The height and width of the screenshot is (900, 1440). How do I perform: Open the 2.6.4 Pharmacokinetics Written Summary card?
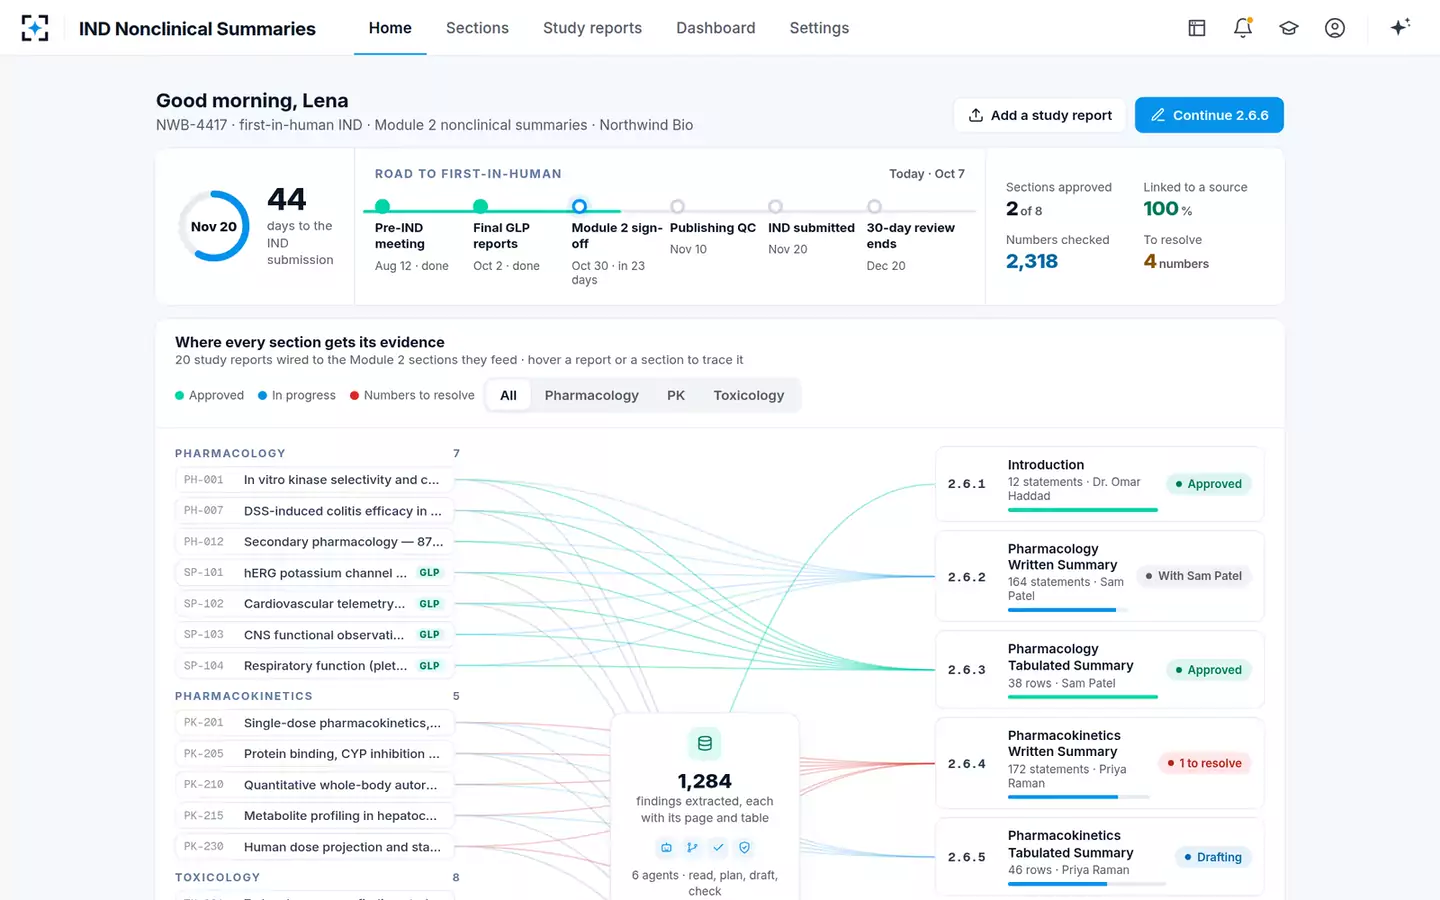pos(1100,763)
